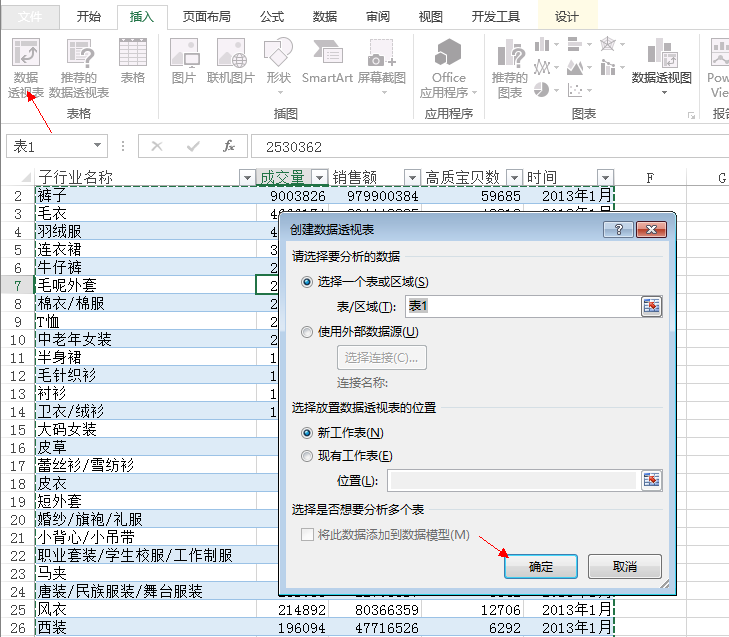Image resolution: width=729 pixels, height=637 pixels.
Task: Click the 位置 location input field
Action: pos(513,480)
